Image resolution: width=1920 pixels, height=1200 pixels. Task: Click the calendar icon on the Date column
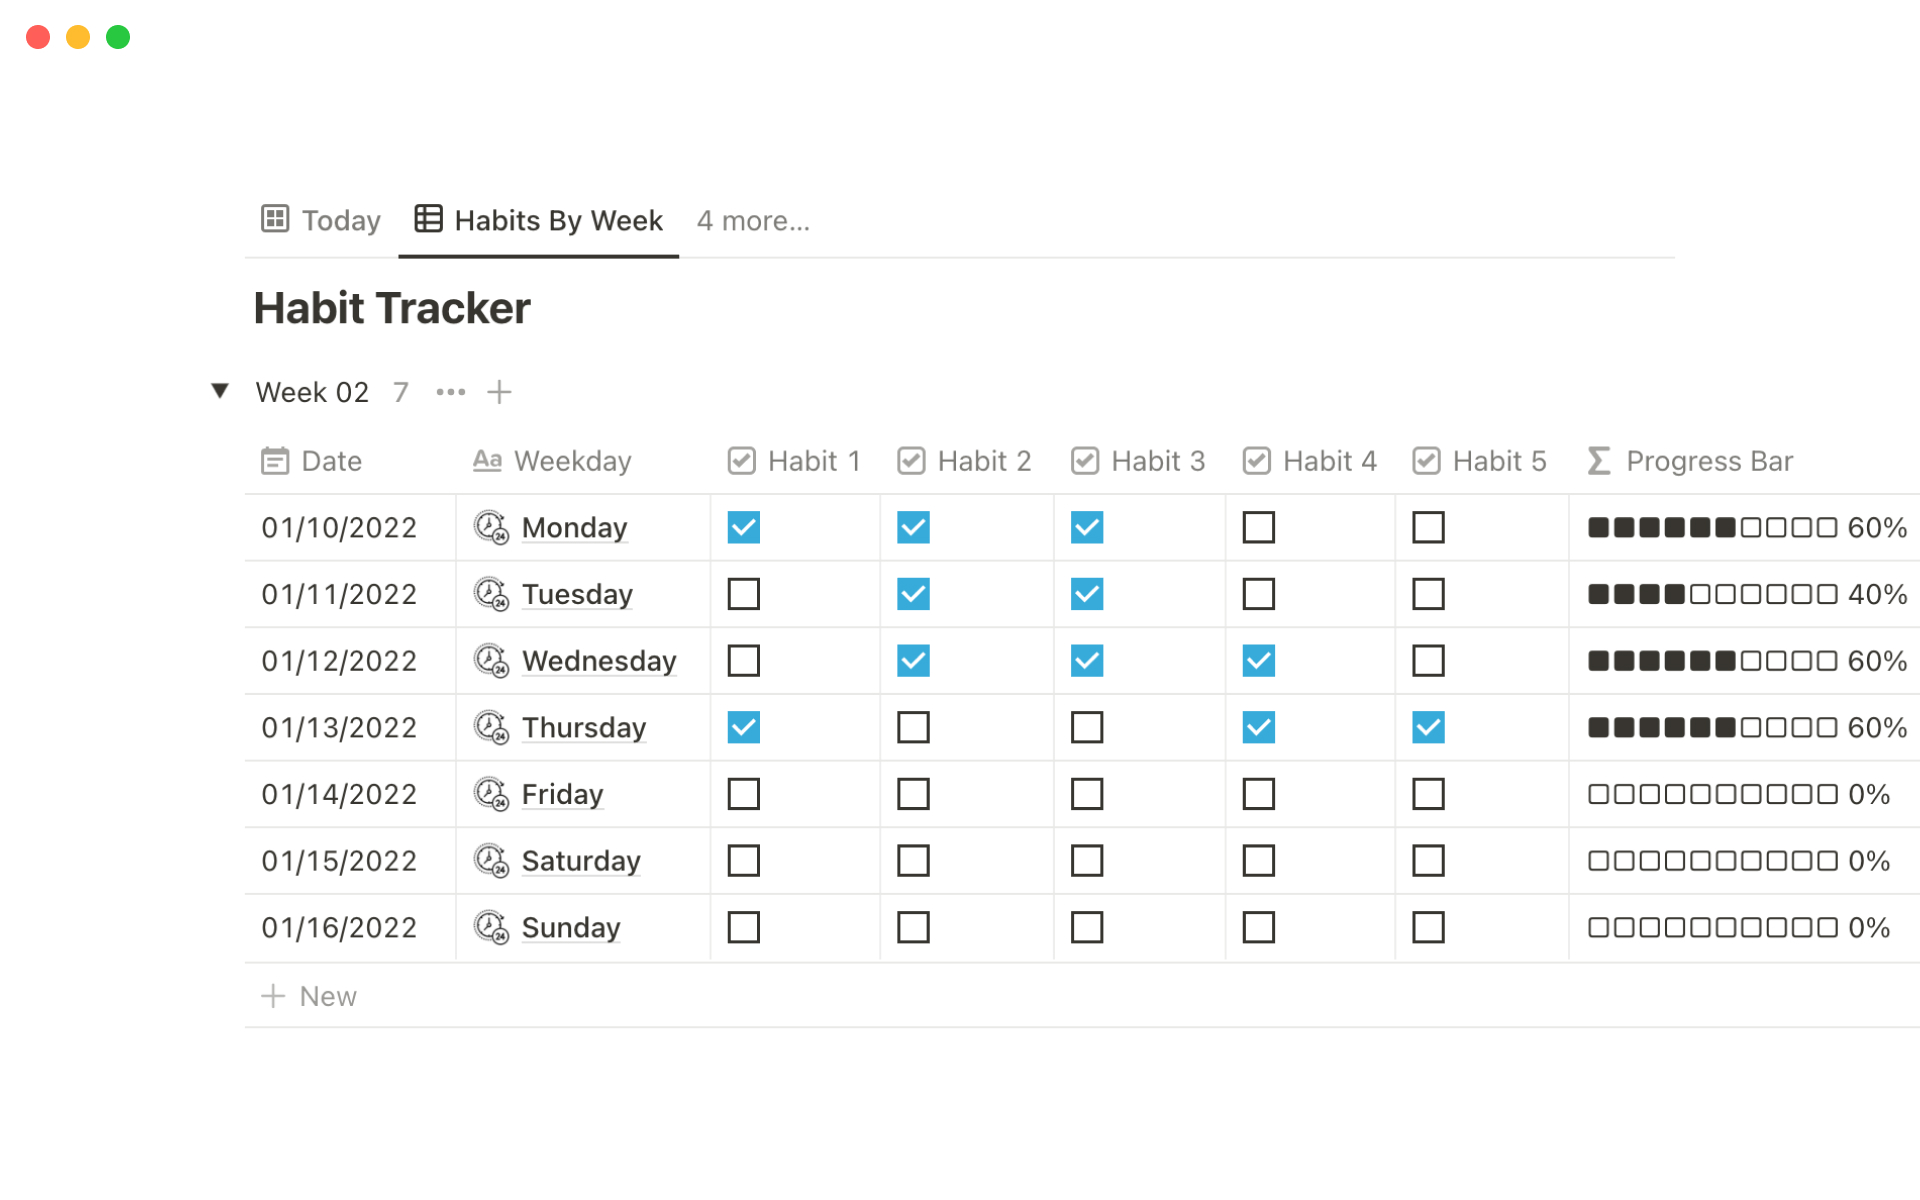(x=276, y=461)
